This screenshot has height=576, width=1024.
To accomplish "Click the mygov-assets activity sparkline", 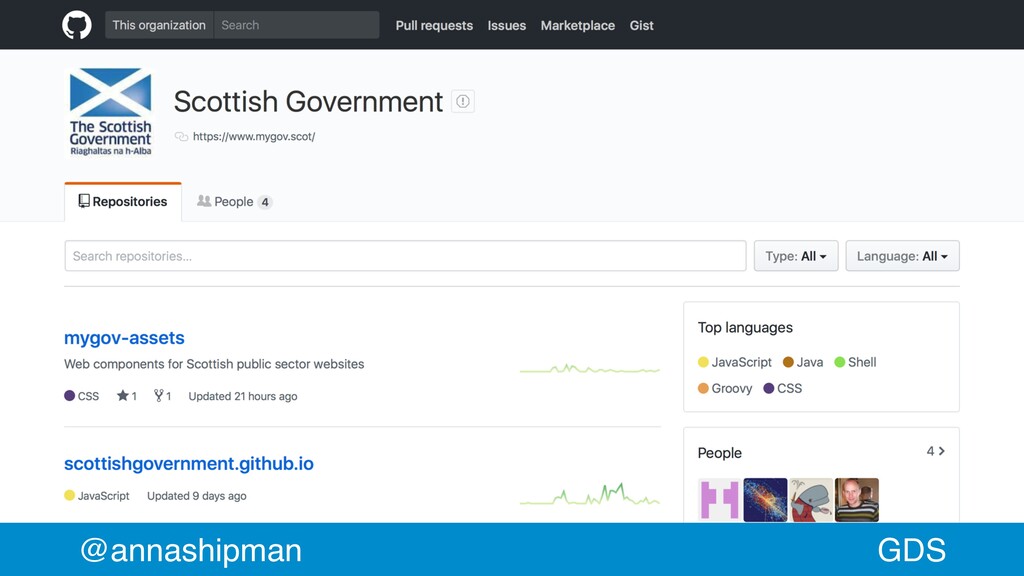I will (x=590, y=369).
